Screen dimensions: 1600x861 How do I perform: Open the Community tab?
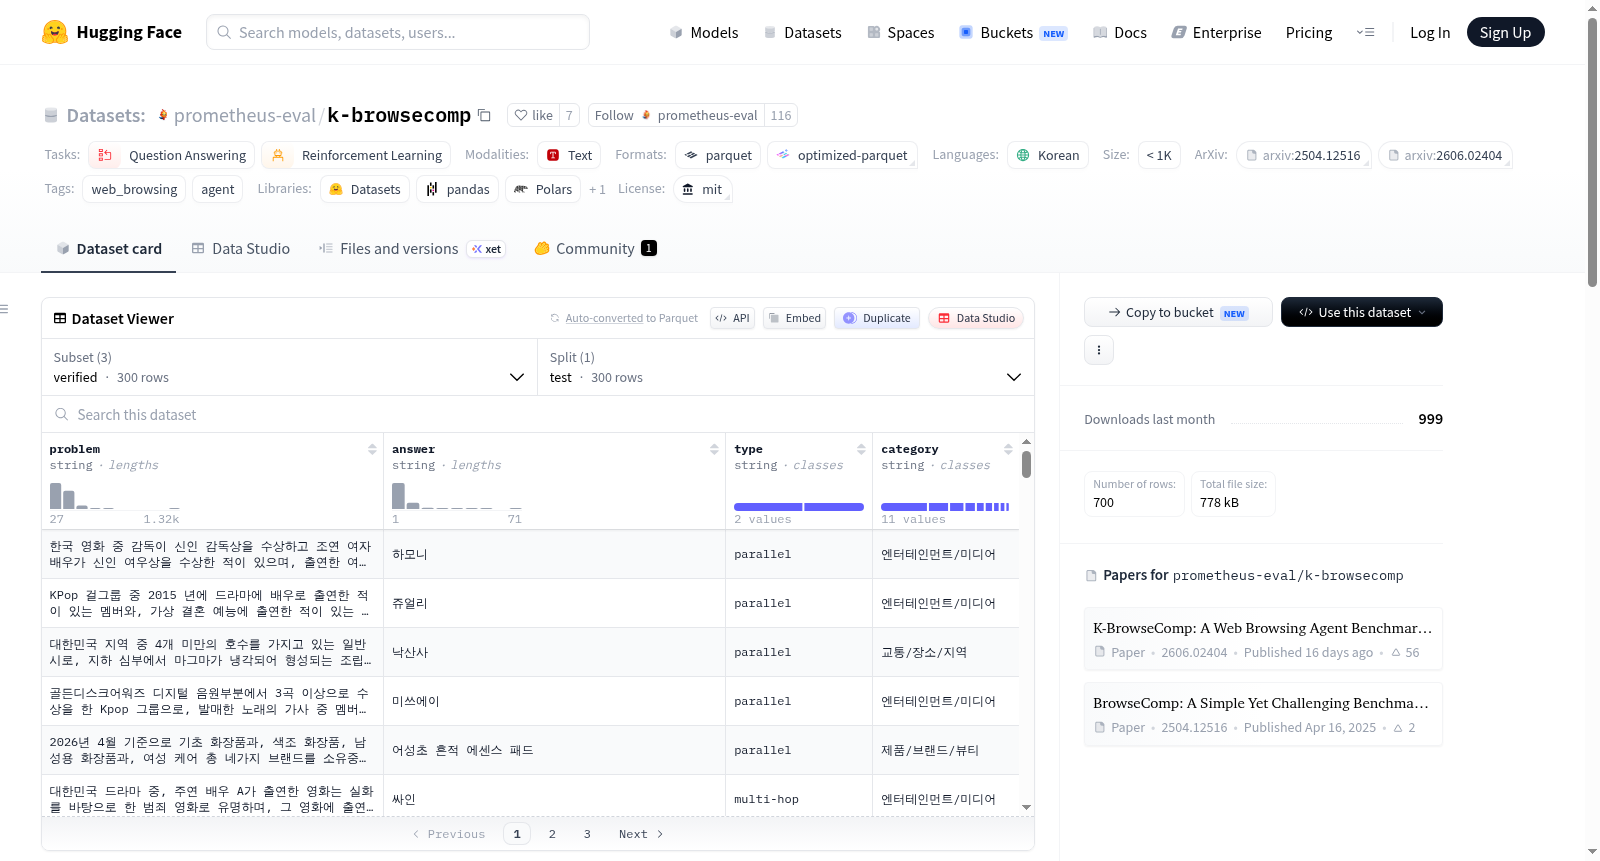[595, 249]
